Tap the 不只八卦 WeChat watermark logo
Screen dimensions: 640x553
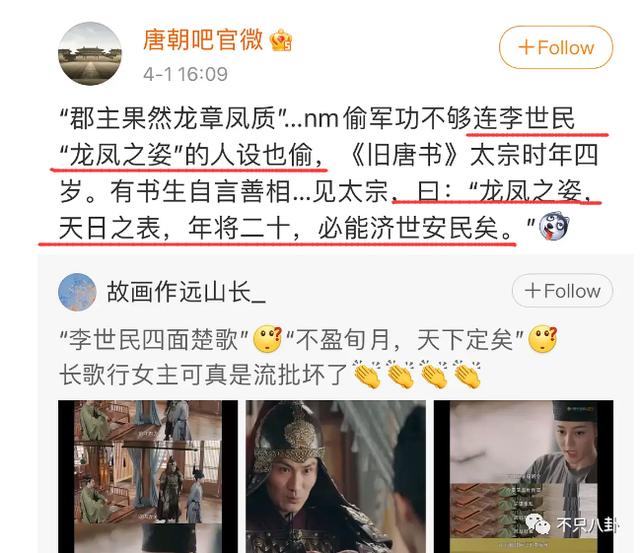(573, 524)
